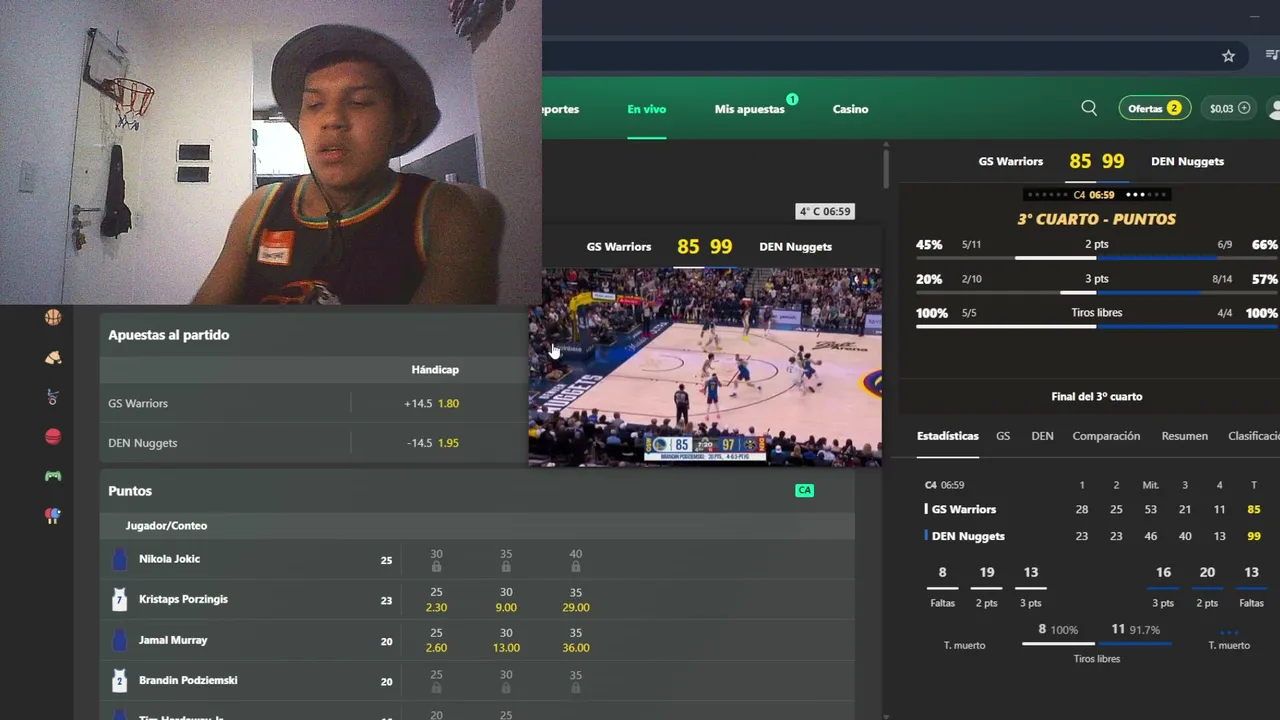Open the red cricket ball sidebar icon

pos(53,436)
